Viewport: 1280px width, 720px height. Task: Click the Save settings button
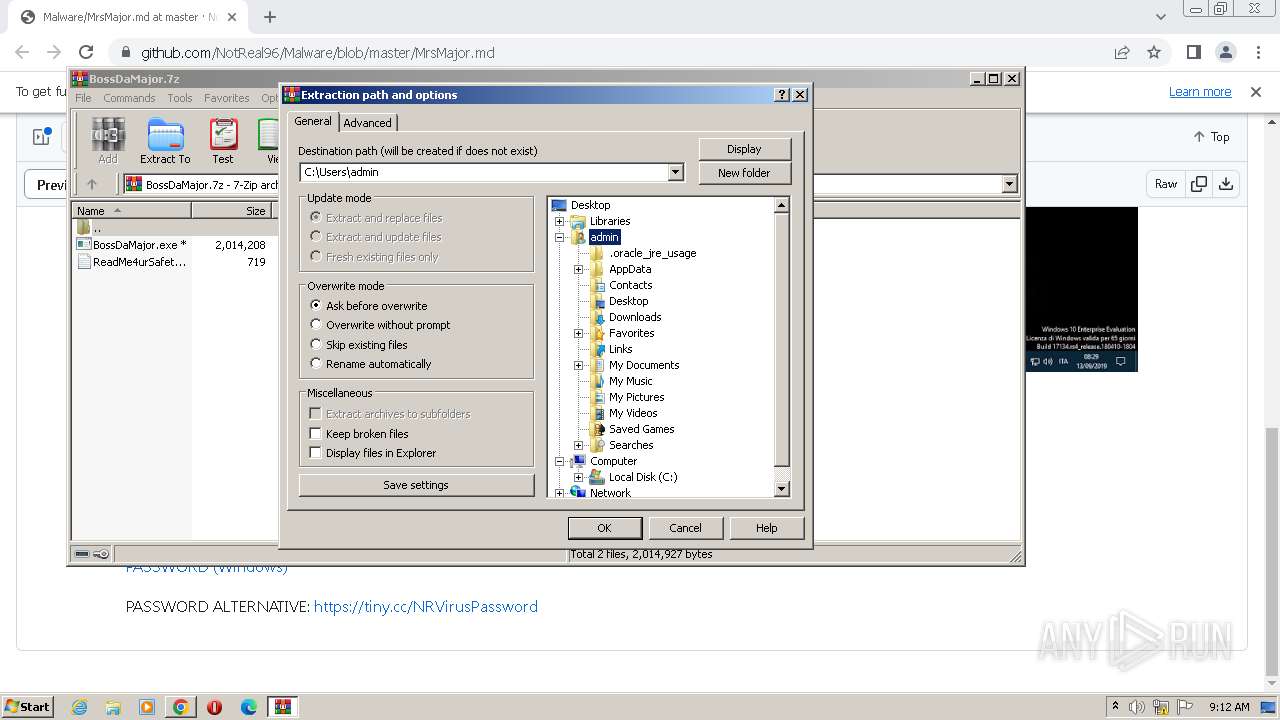tap(416, 485)
